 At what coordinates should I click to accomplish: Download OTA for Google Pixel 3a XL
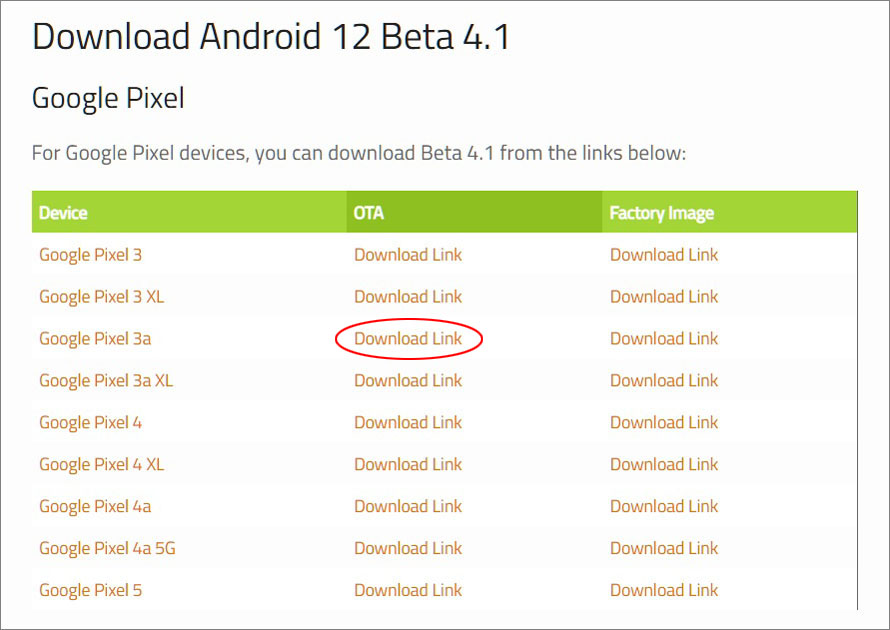point(408,381)
